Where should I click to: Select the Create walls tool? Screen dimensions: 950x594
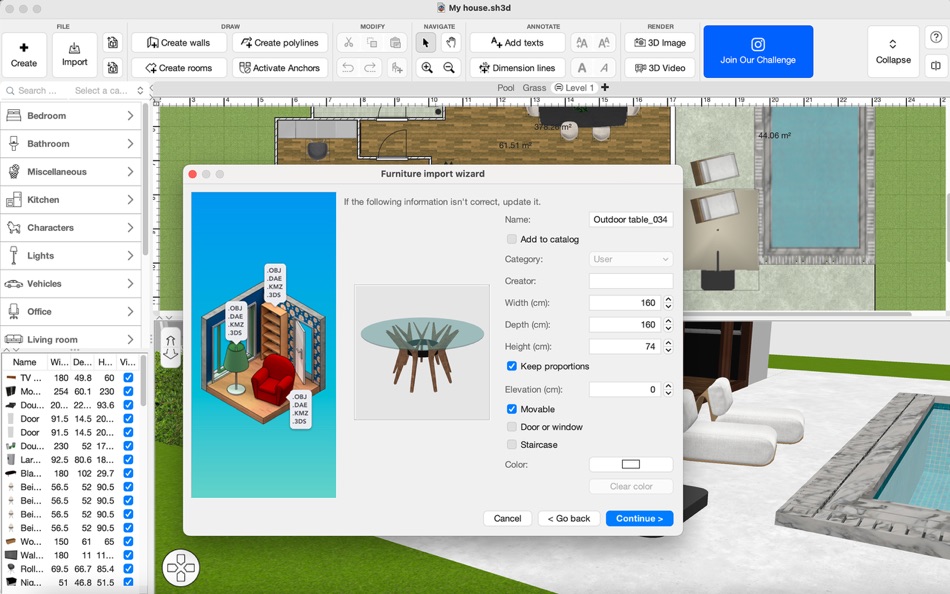point(180,43)
